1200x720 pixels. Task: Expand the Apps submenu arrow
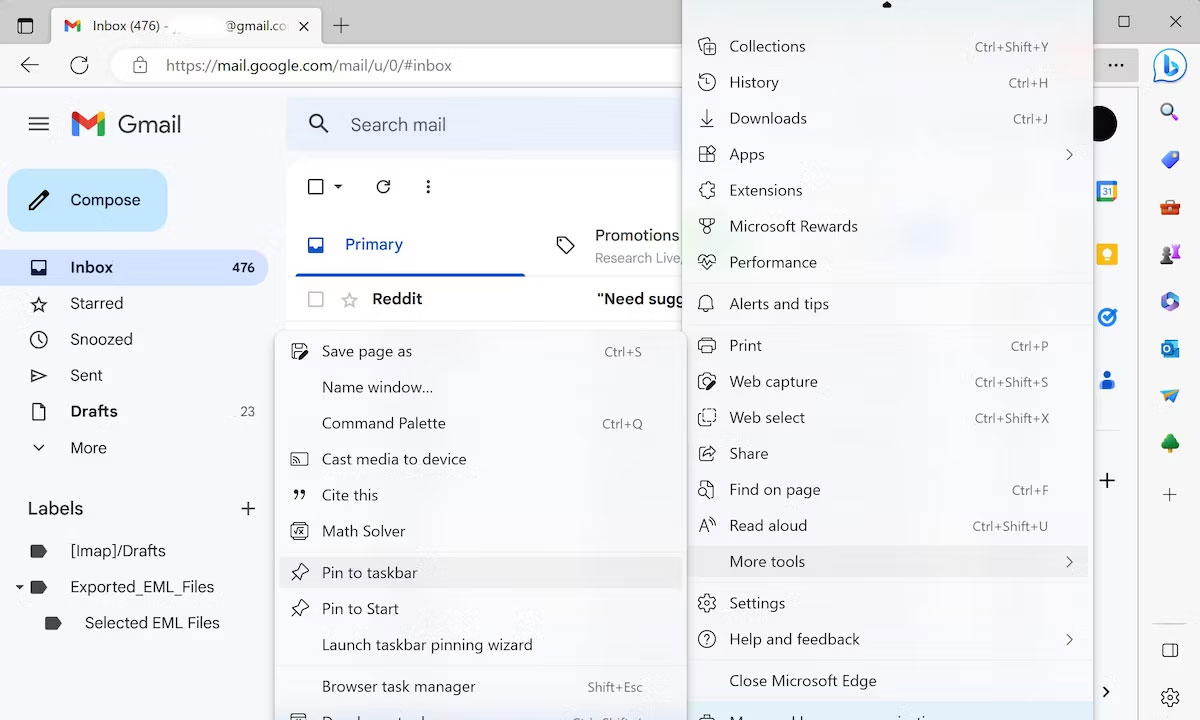coord(1069,154)
